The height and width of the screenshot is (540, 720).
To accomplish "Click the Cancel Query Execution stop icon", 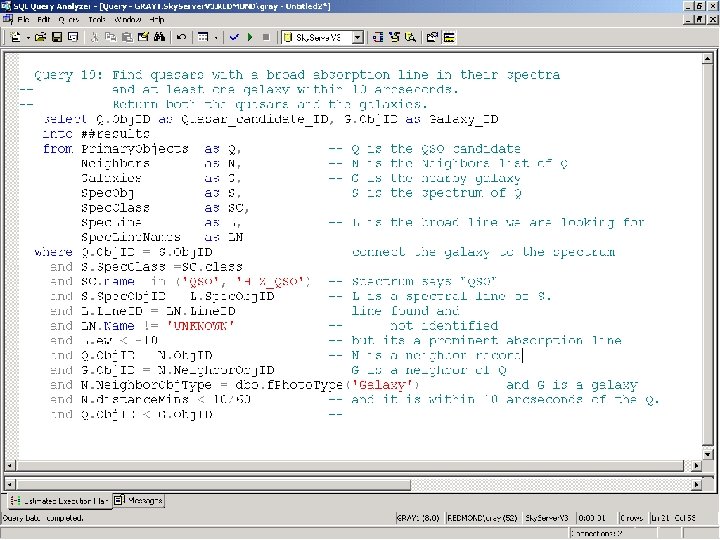I will pos(266,38).
